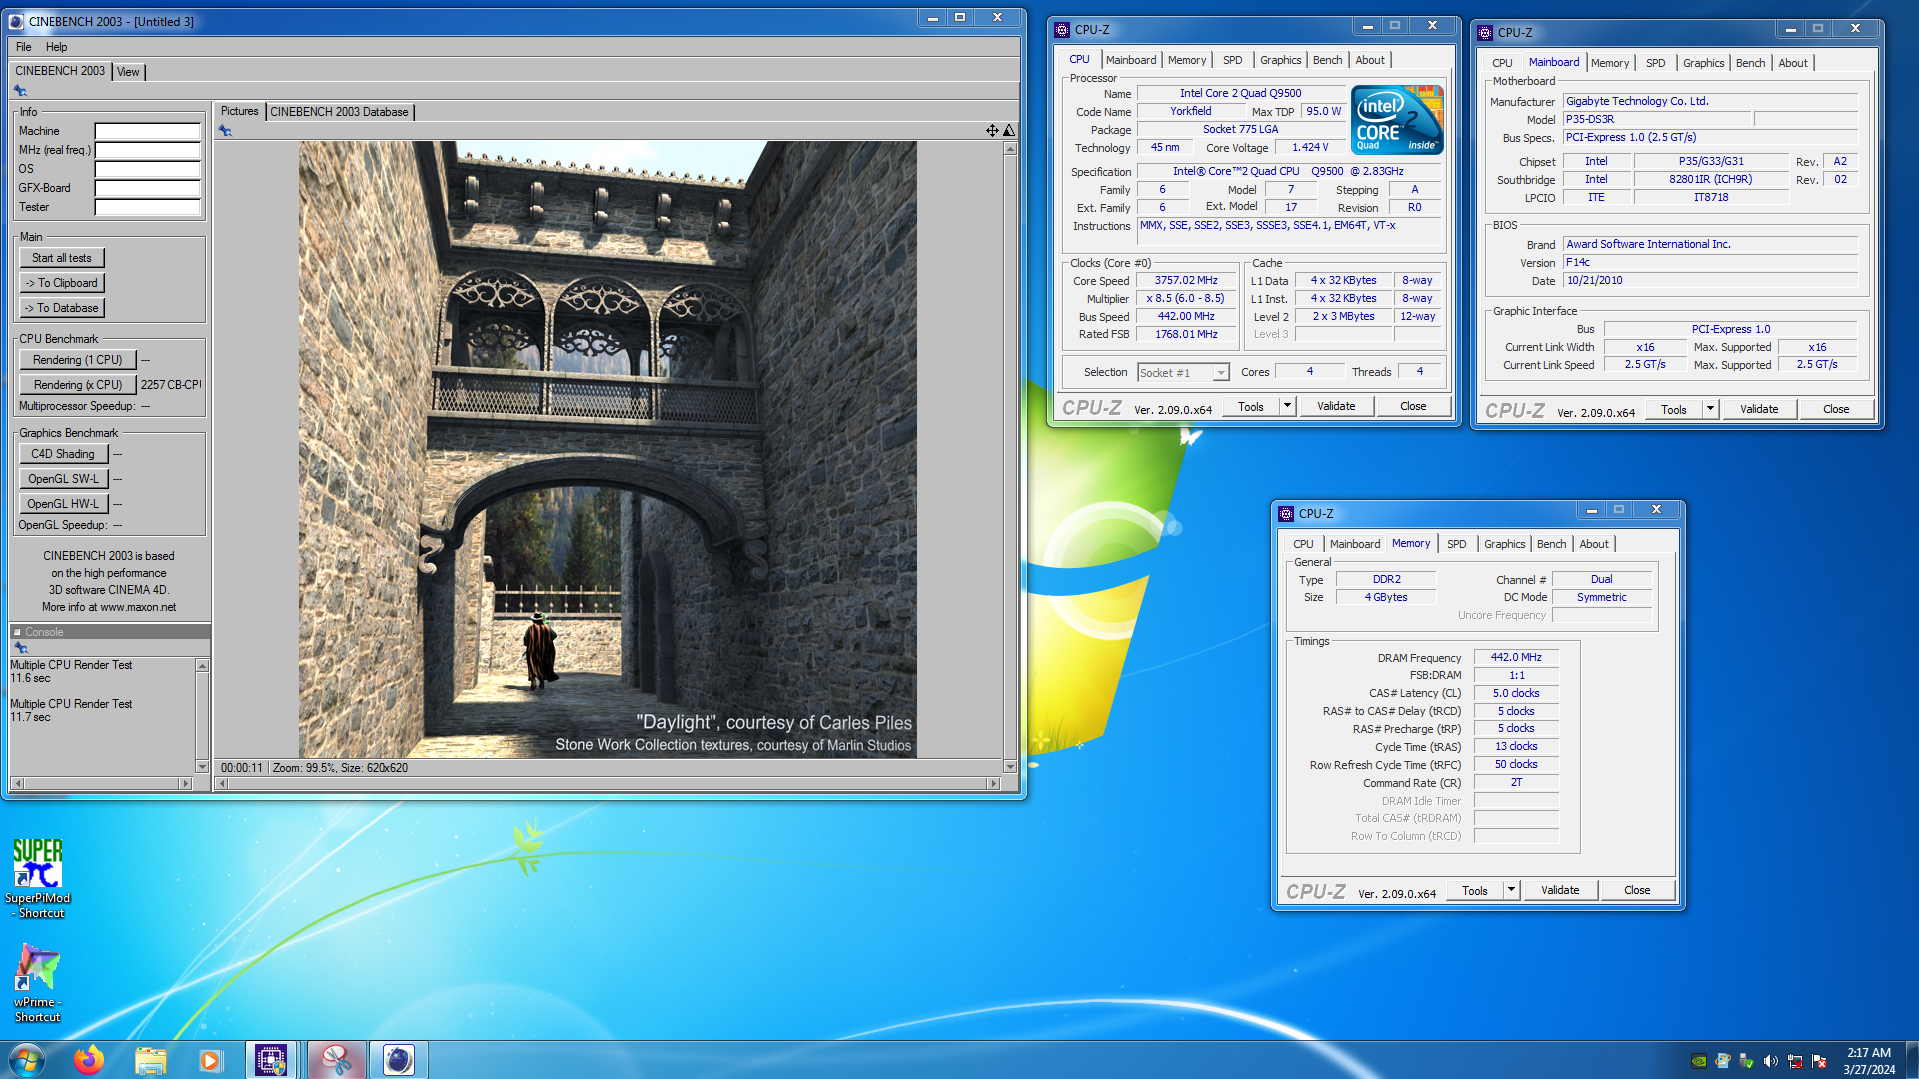Click the Tester input field
This screenshot has height=1079, width=1919.
pos(148,207)
